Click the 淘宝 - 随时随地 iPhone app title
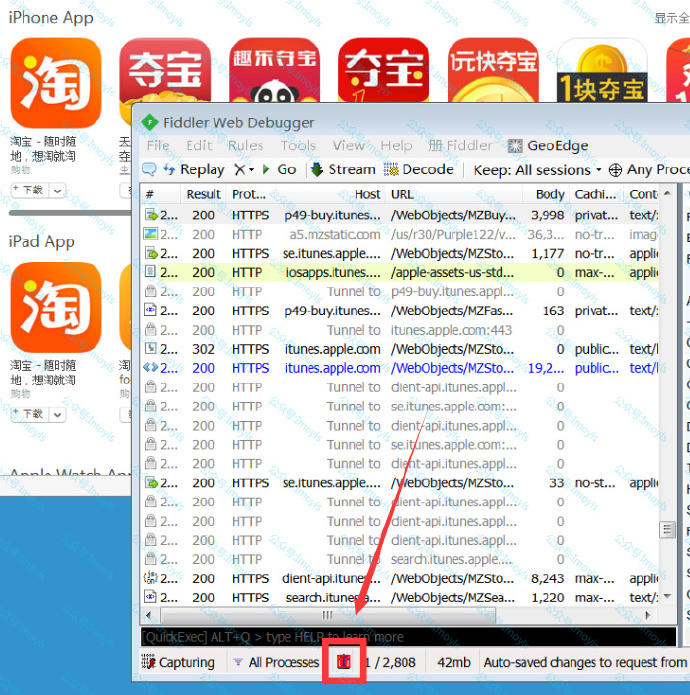 43,149
